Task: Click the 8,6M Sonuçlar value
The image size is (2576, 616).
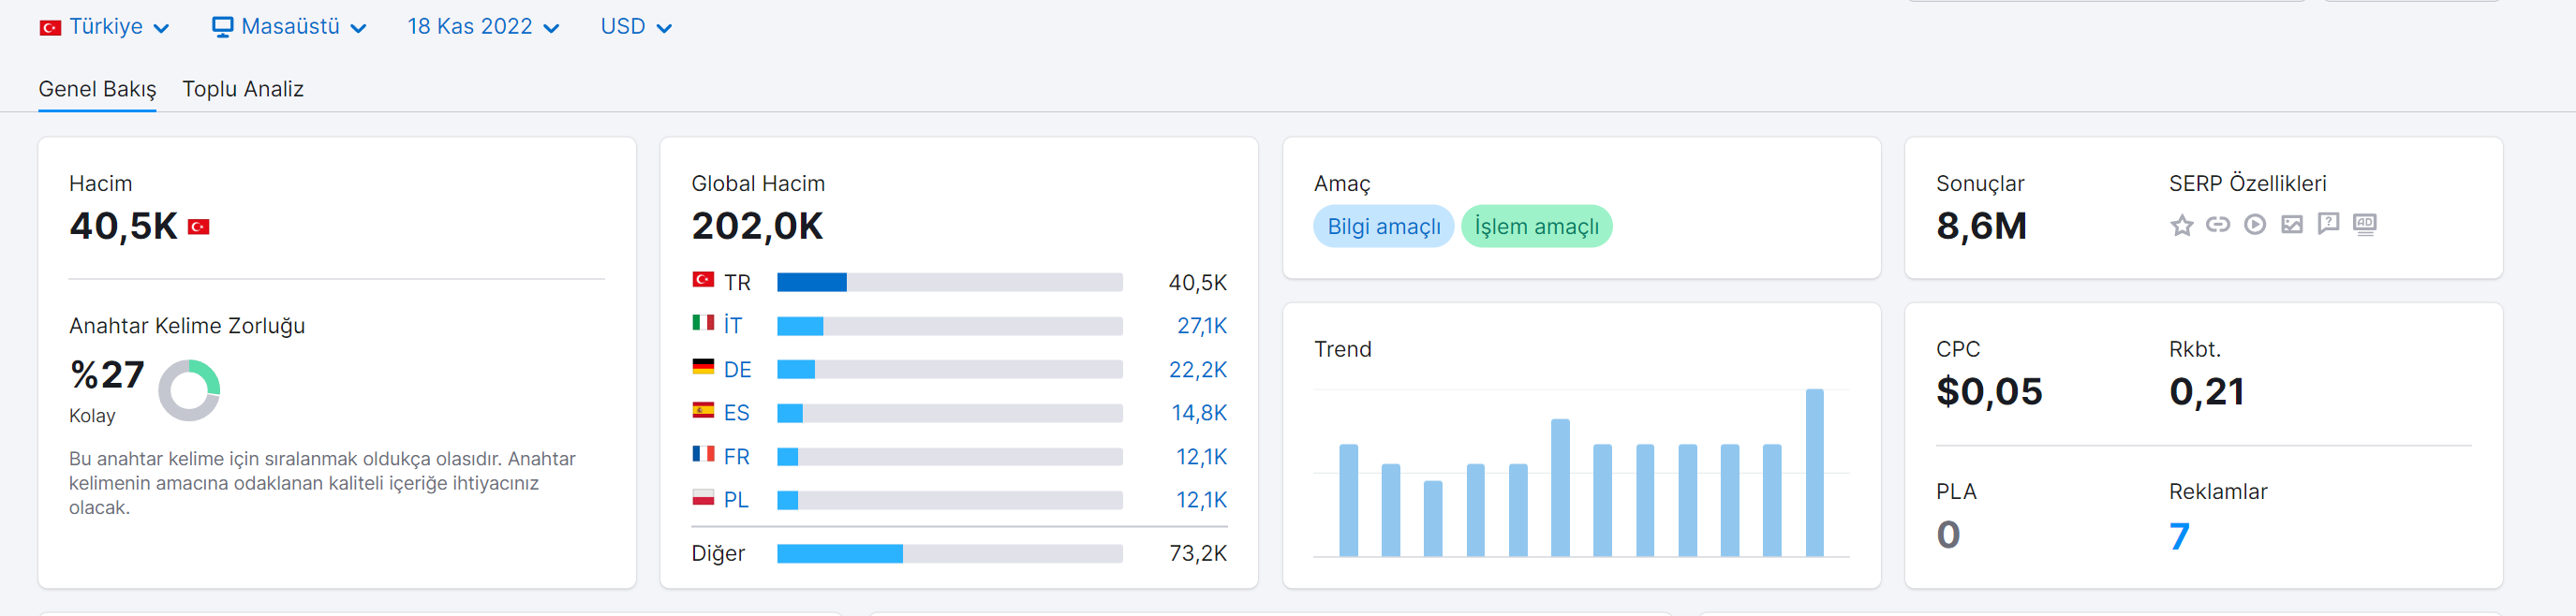Action: pos(1981,227)
